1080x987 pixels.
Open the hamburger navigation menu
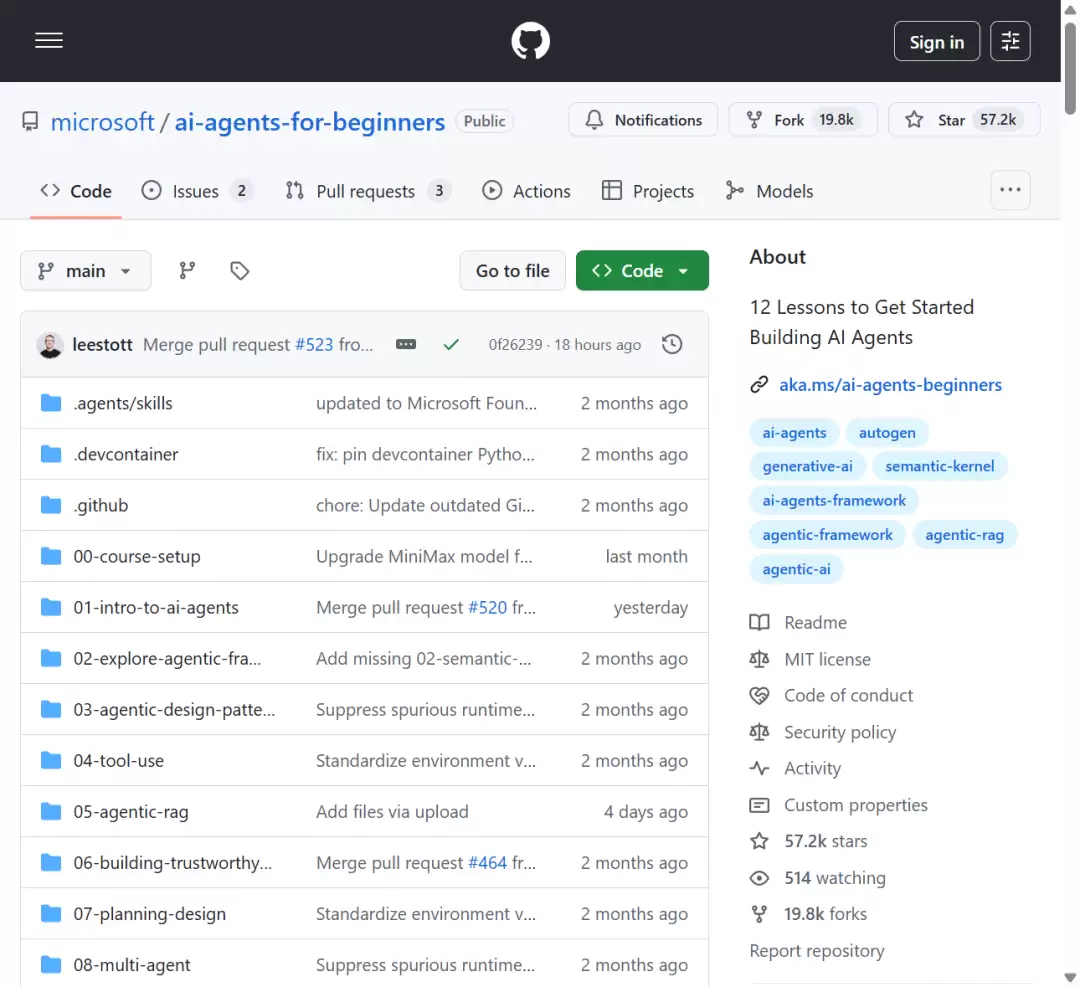click(49, 41)
